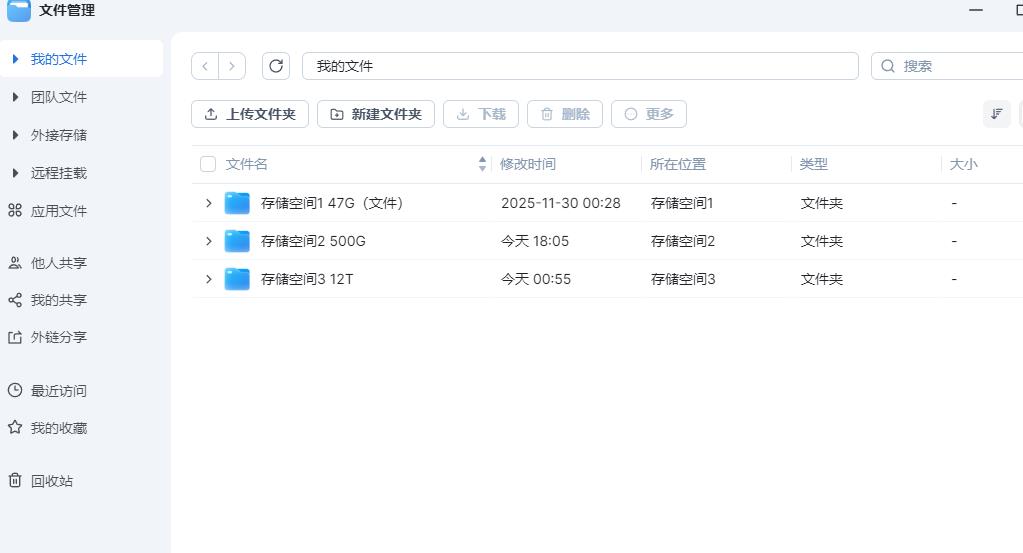Click the 删除 button
Viewport: 1023px width, 553px height.
tap(565, 114)
